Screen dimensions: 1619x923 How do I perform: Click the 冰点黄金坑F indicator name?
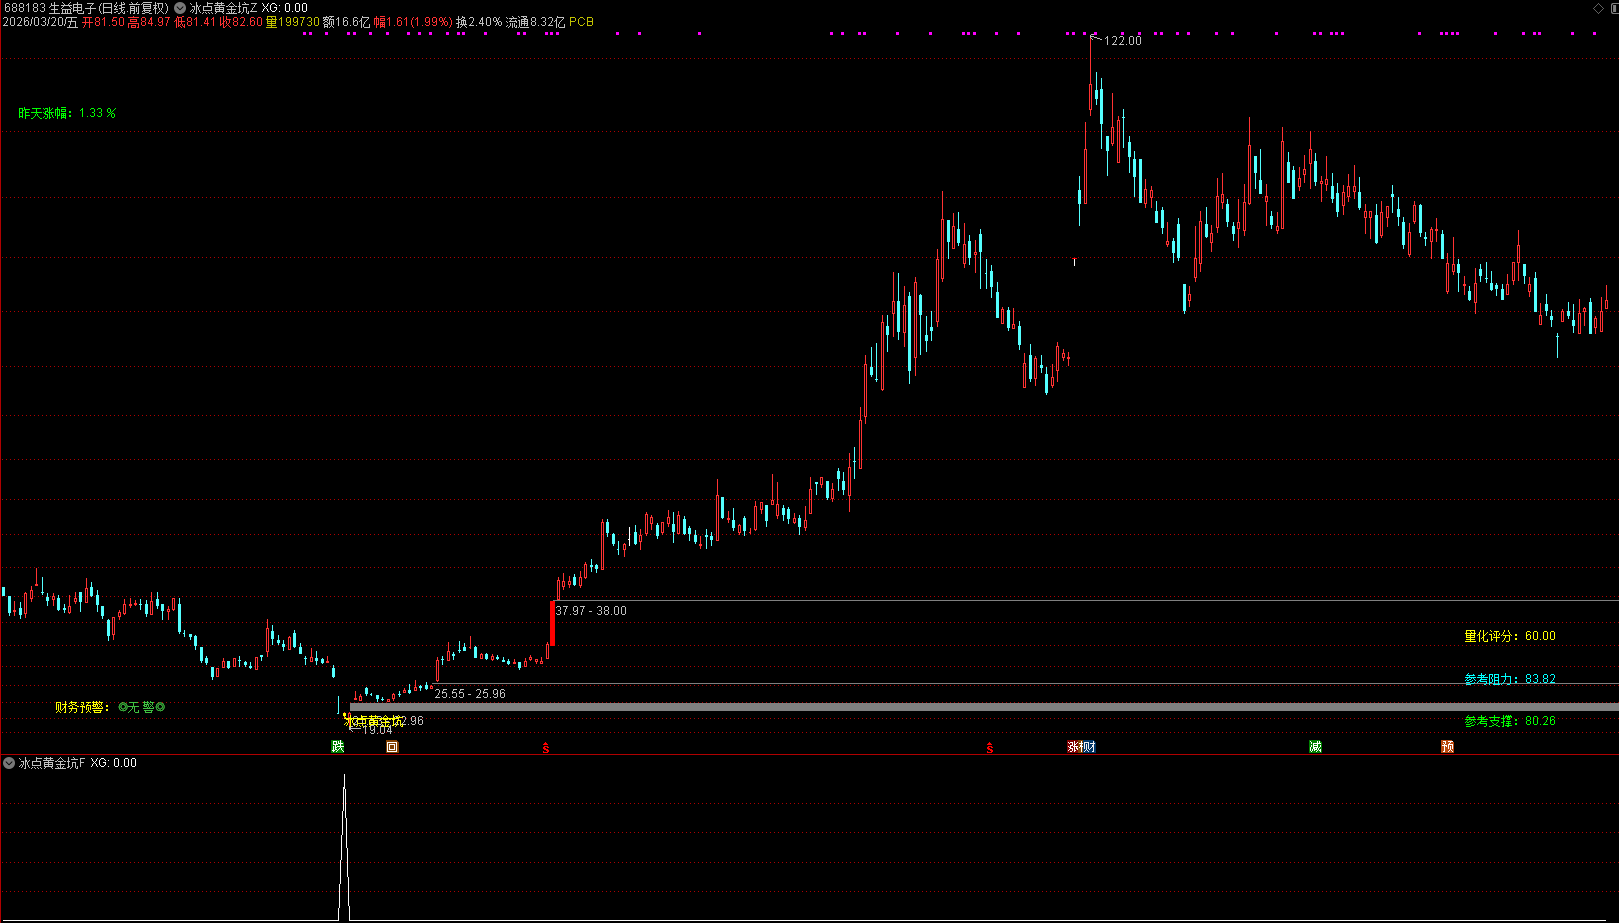coord(52,763)
